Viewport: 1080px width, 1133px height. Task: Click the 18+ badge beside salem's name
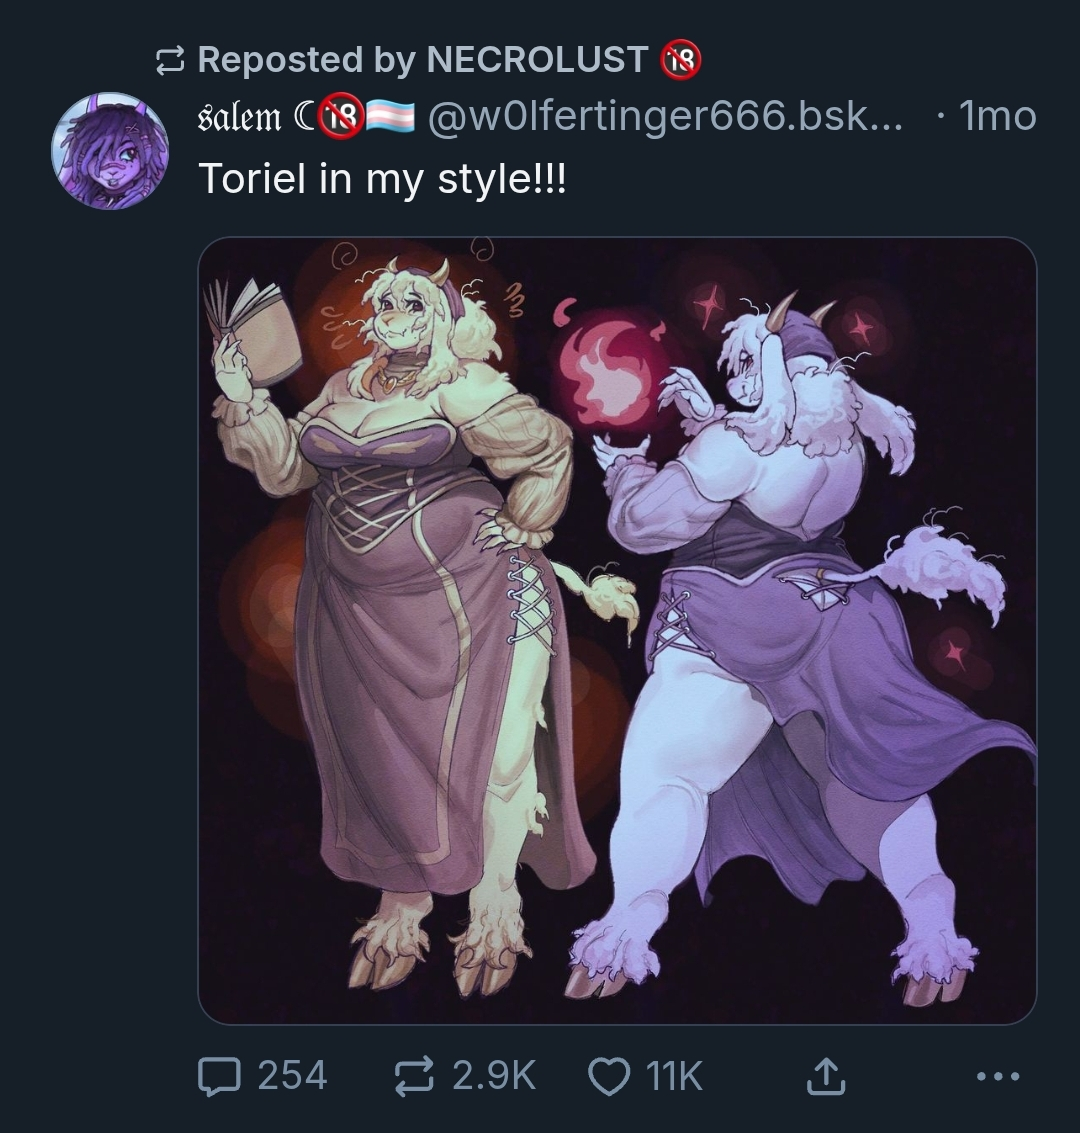342,116
